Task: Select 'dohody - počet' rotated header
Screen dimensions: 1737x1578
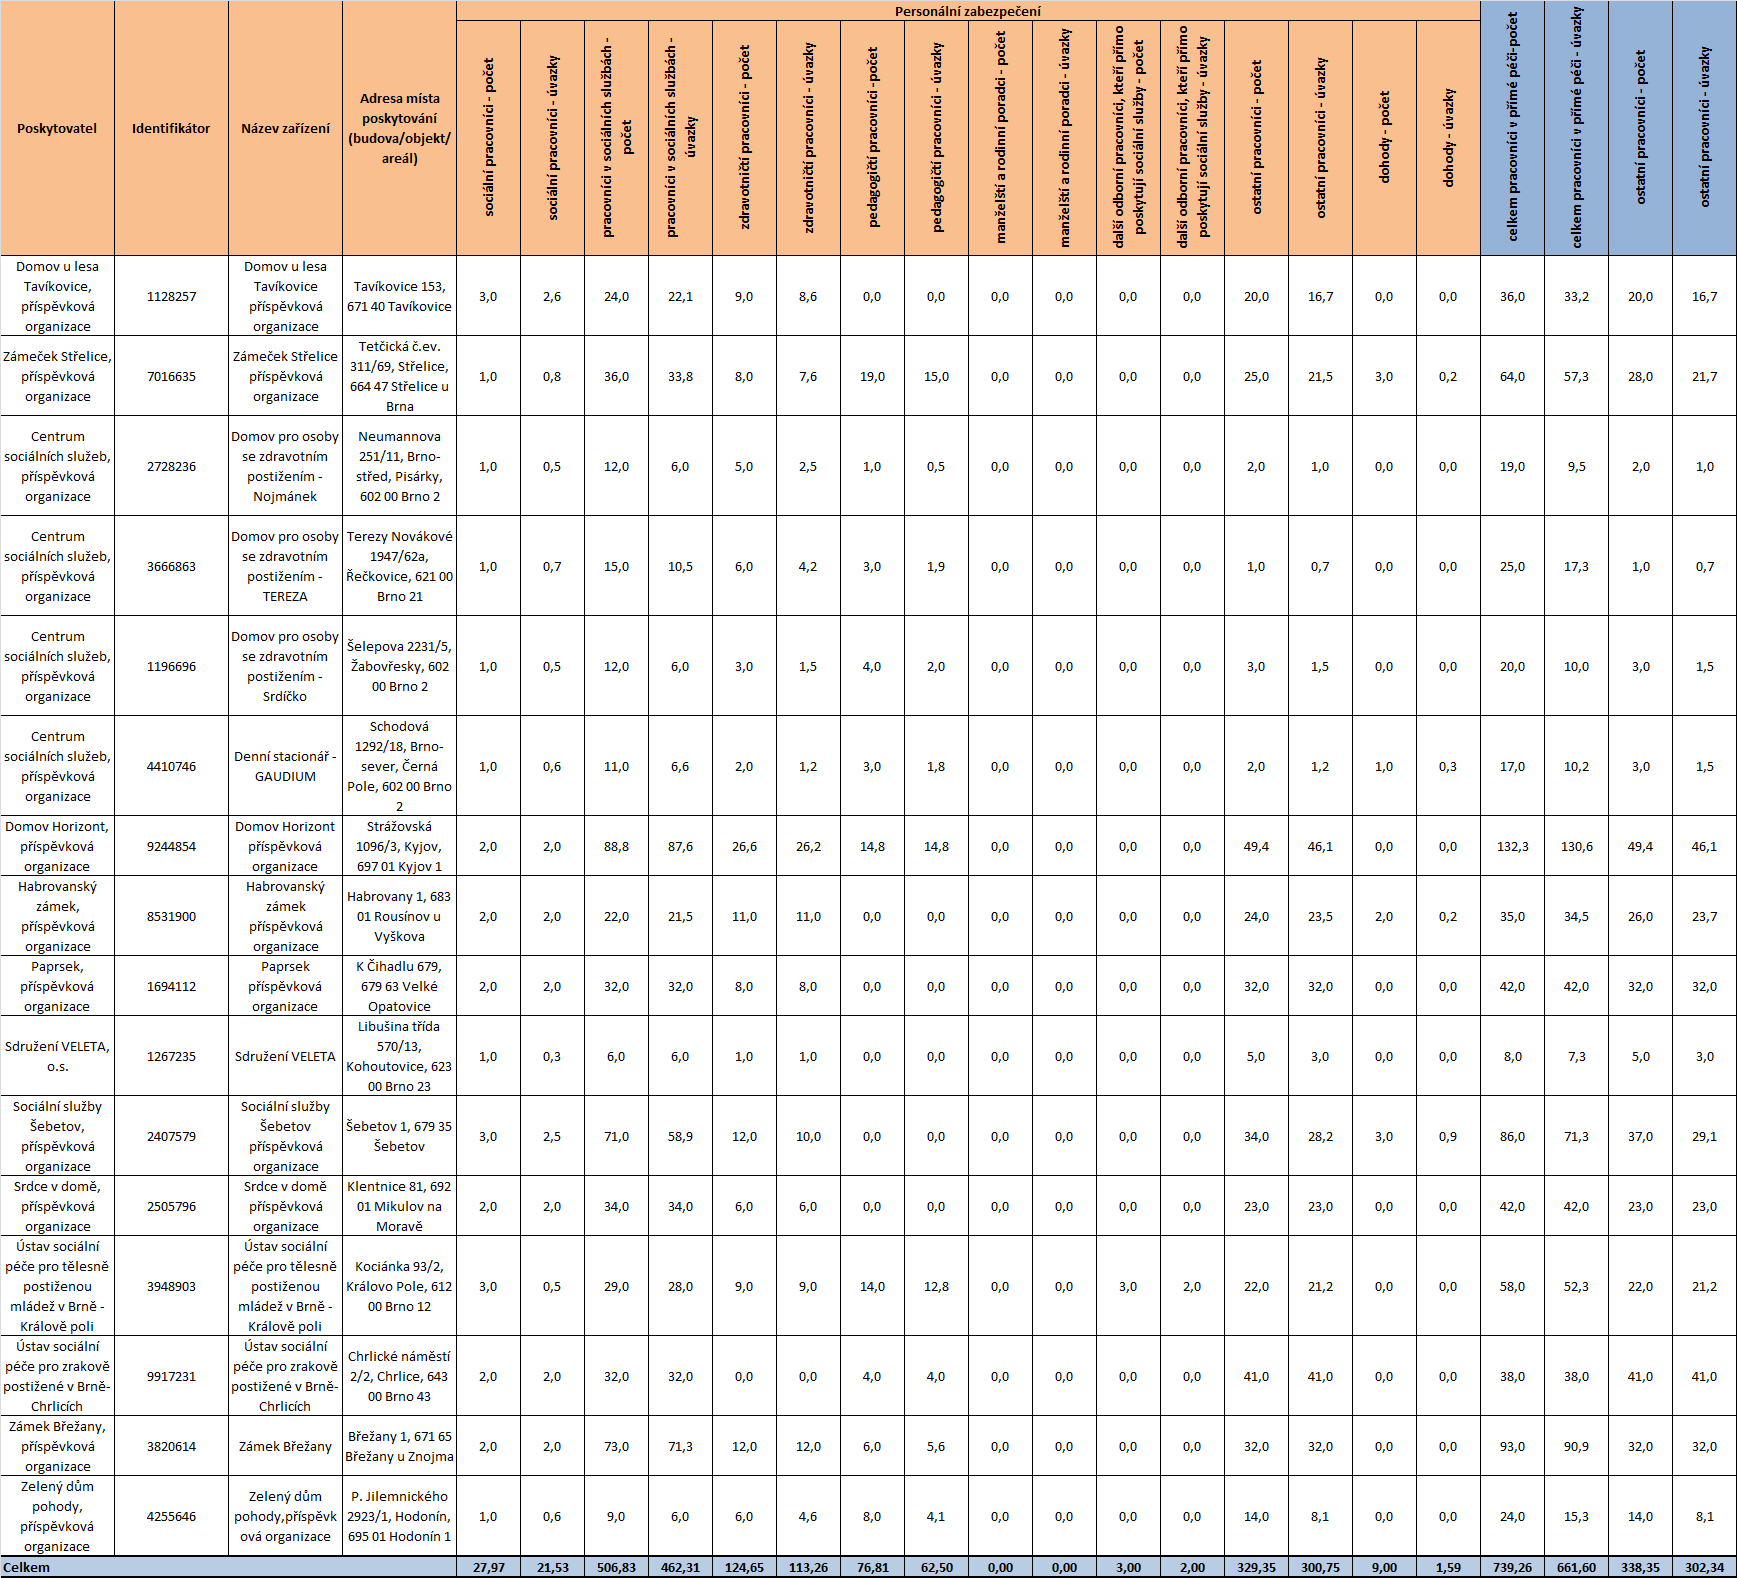Action: [x=1384, y=138]
